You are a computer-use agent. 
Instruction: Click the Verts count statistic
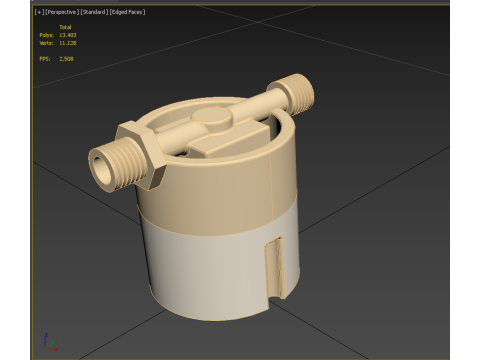(58, 43)
